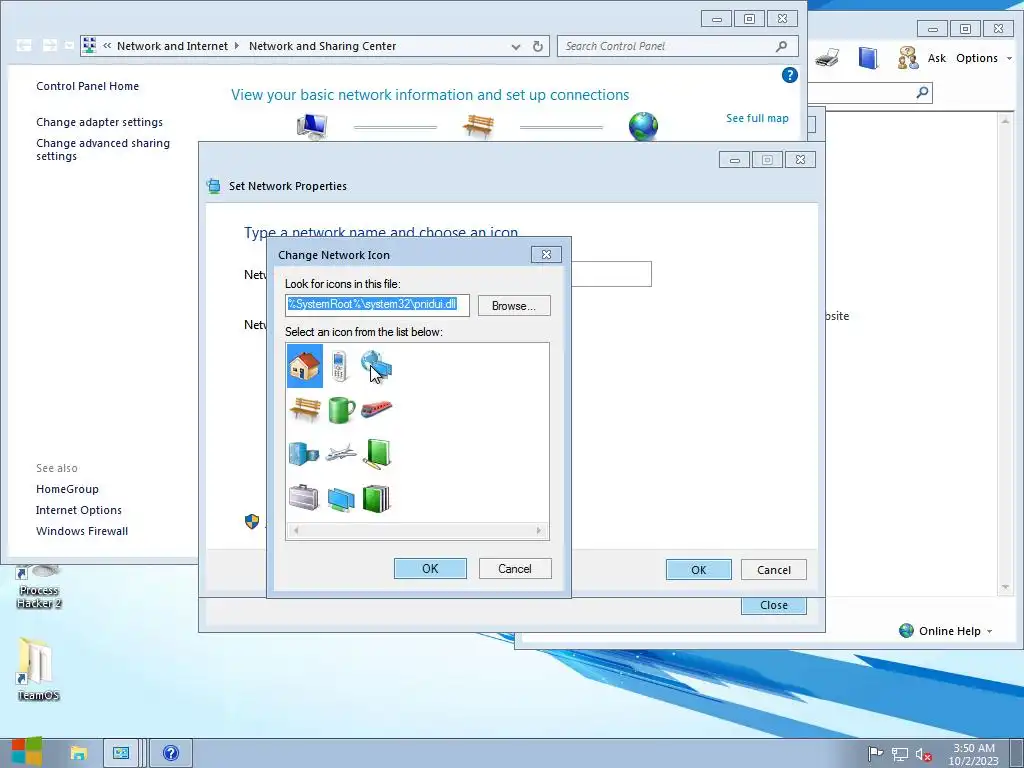Pick the blue office building icon
This screenshot has width=1024, height=768.
click(304, 453)
